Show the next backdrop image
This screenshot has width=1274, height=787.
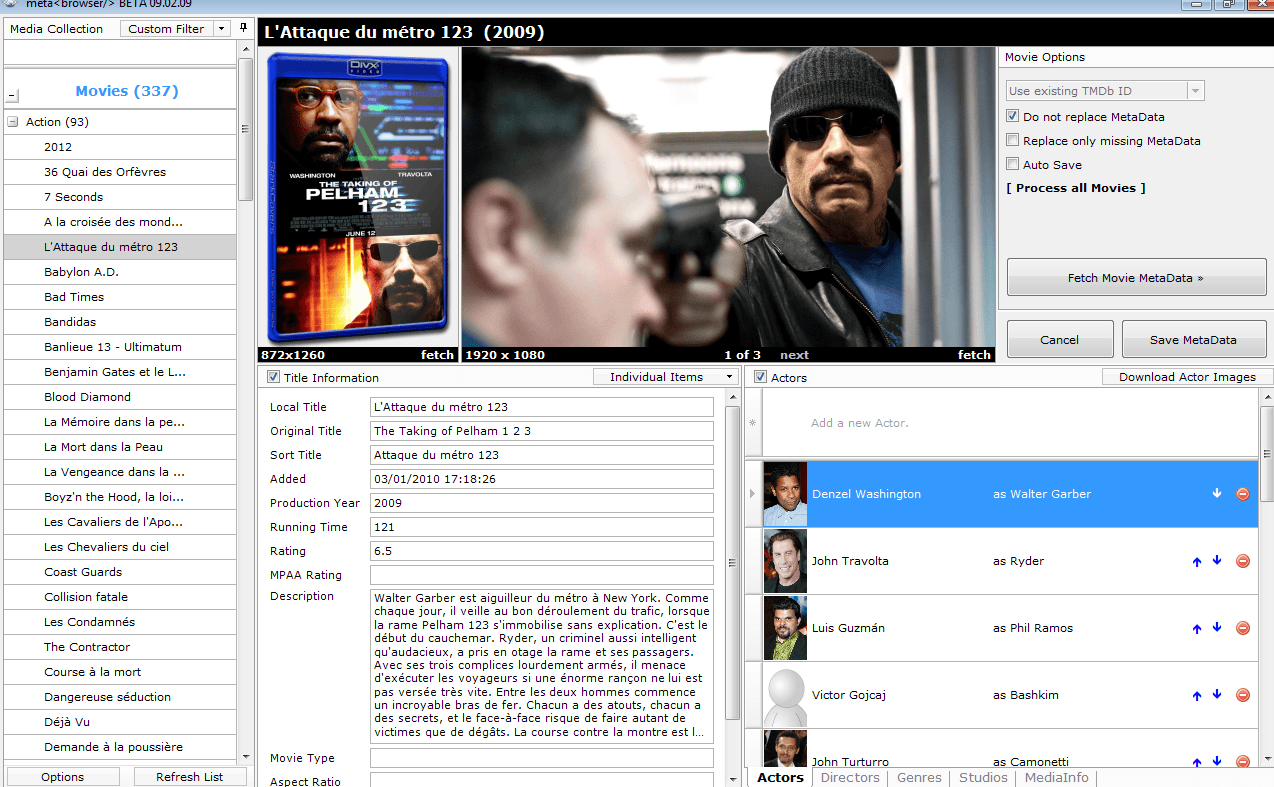794,354
